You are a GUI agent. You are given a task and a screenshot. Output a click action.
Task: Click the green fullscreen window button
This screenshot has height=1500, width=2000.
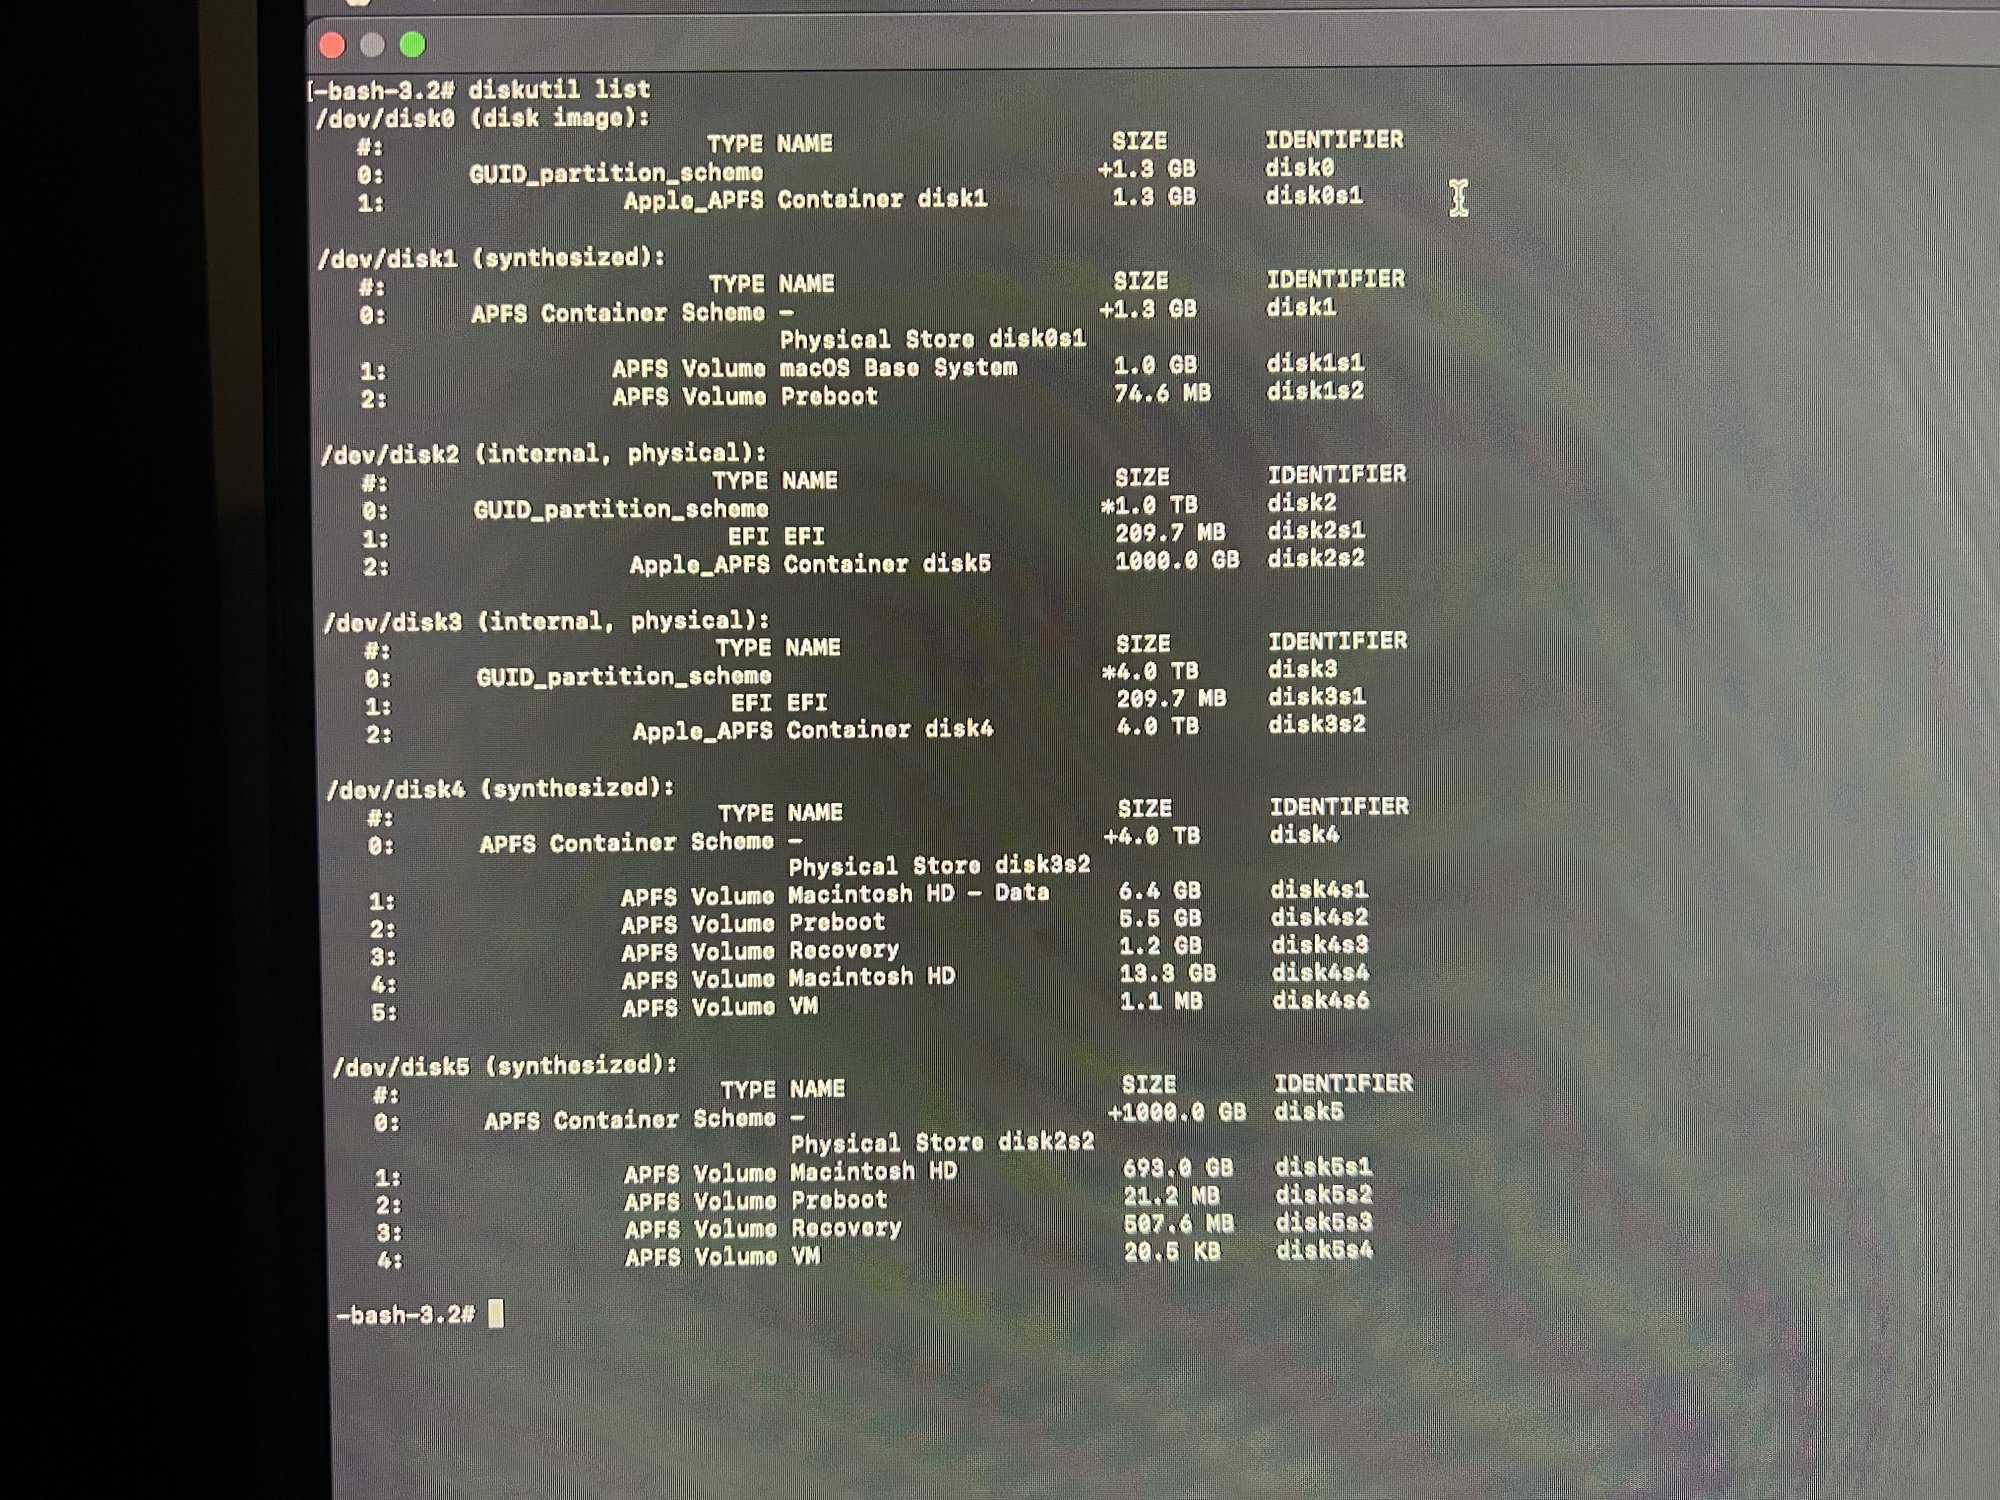click(x=412, y=45)
